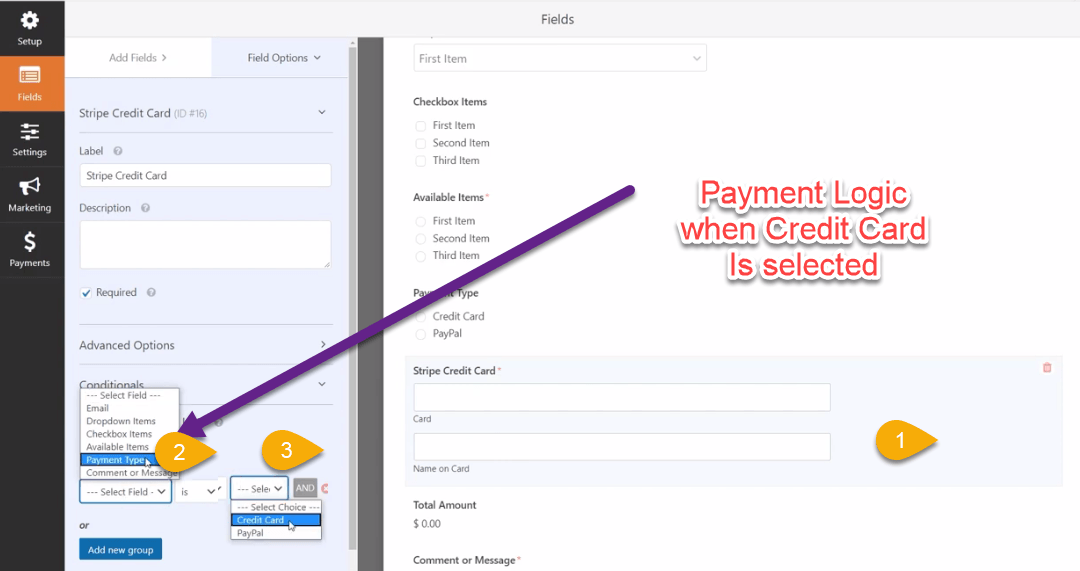
Task: Open the Marketing megaphone icon
Action: pyautogui.click(x=30, y=186)
